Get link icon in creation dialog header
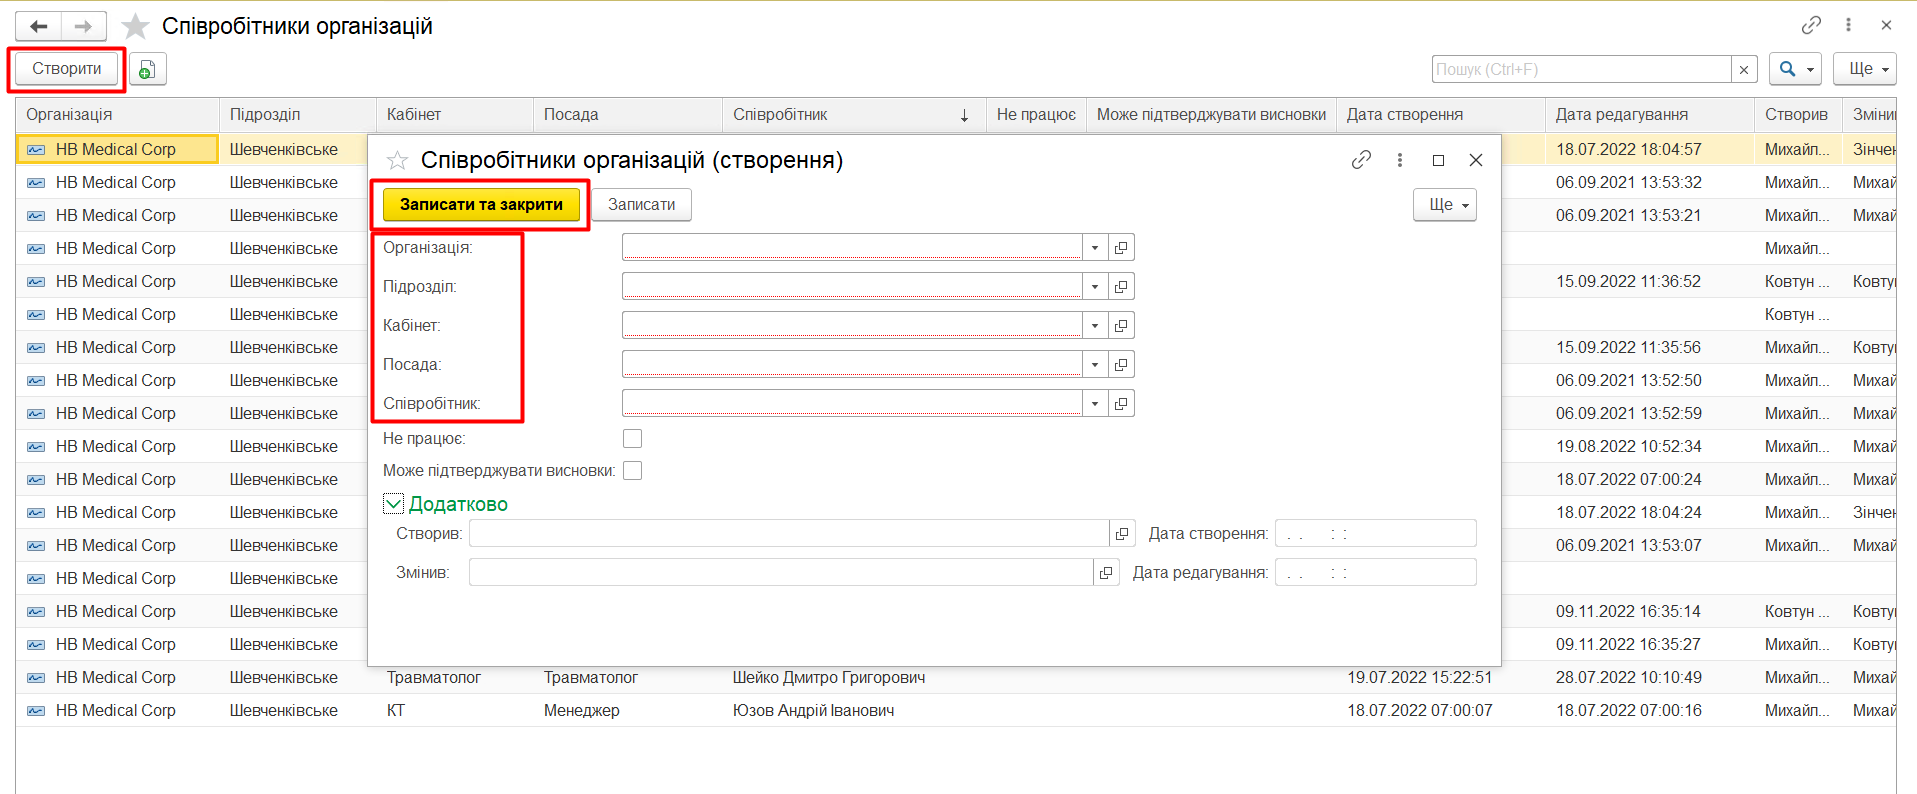1917x794 pixels. pyautogui.click(x=1361, y=160)
